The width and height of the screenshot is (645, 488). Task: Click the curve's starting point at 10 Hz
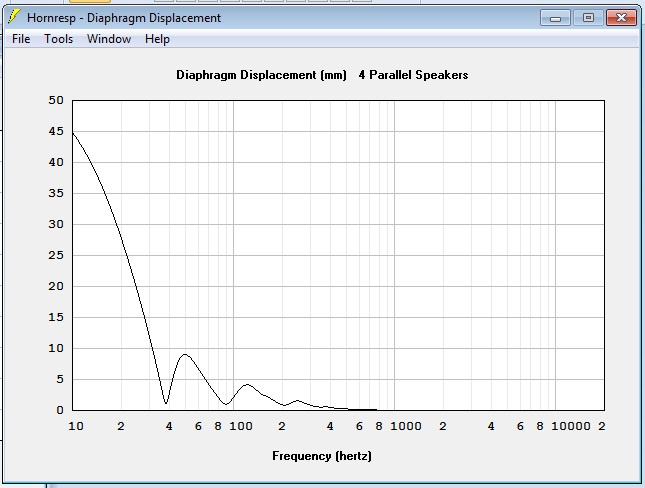[x=73, y=133]
